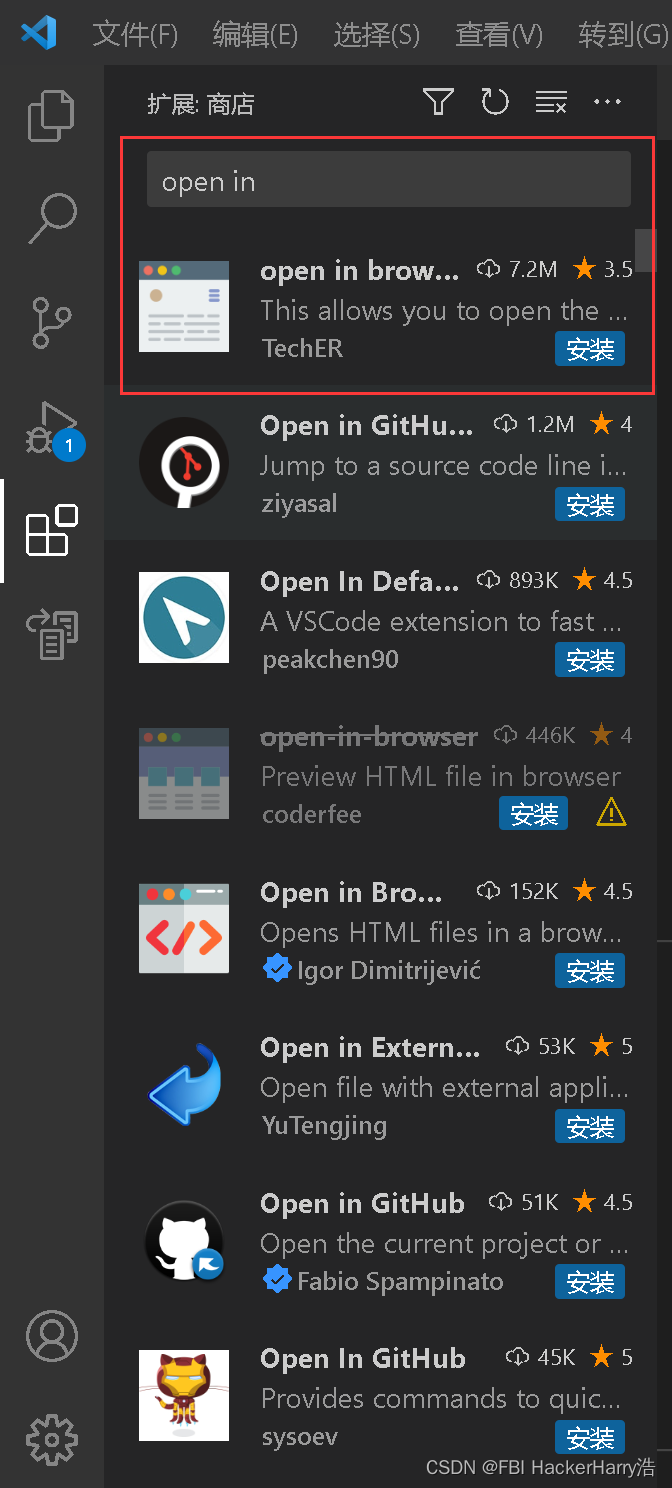Click publisher name YuTengjing
Image resolution: width=672 pixels, height=1488 pixels.
click(x=324, y=1125)
